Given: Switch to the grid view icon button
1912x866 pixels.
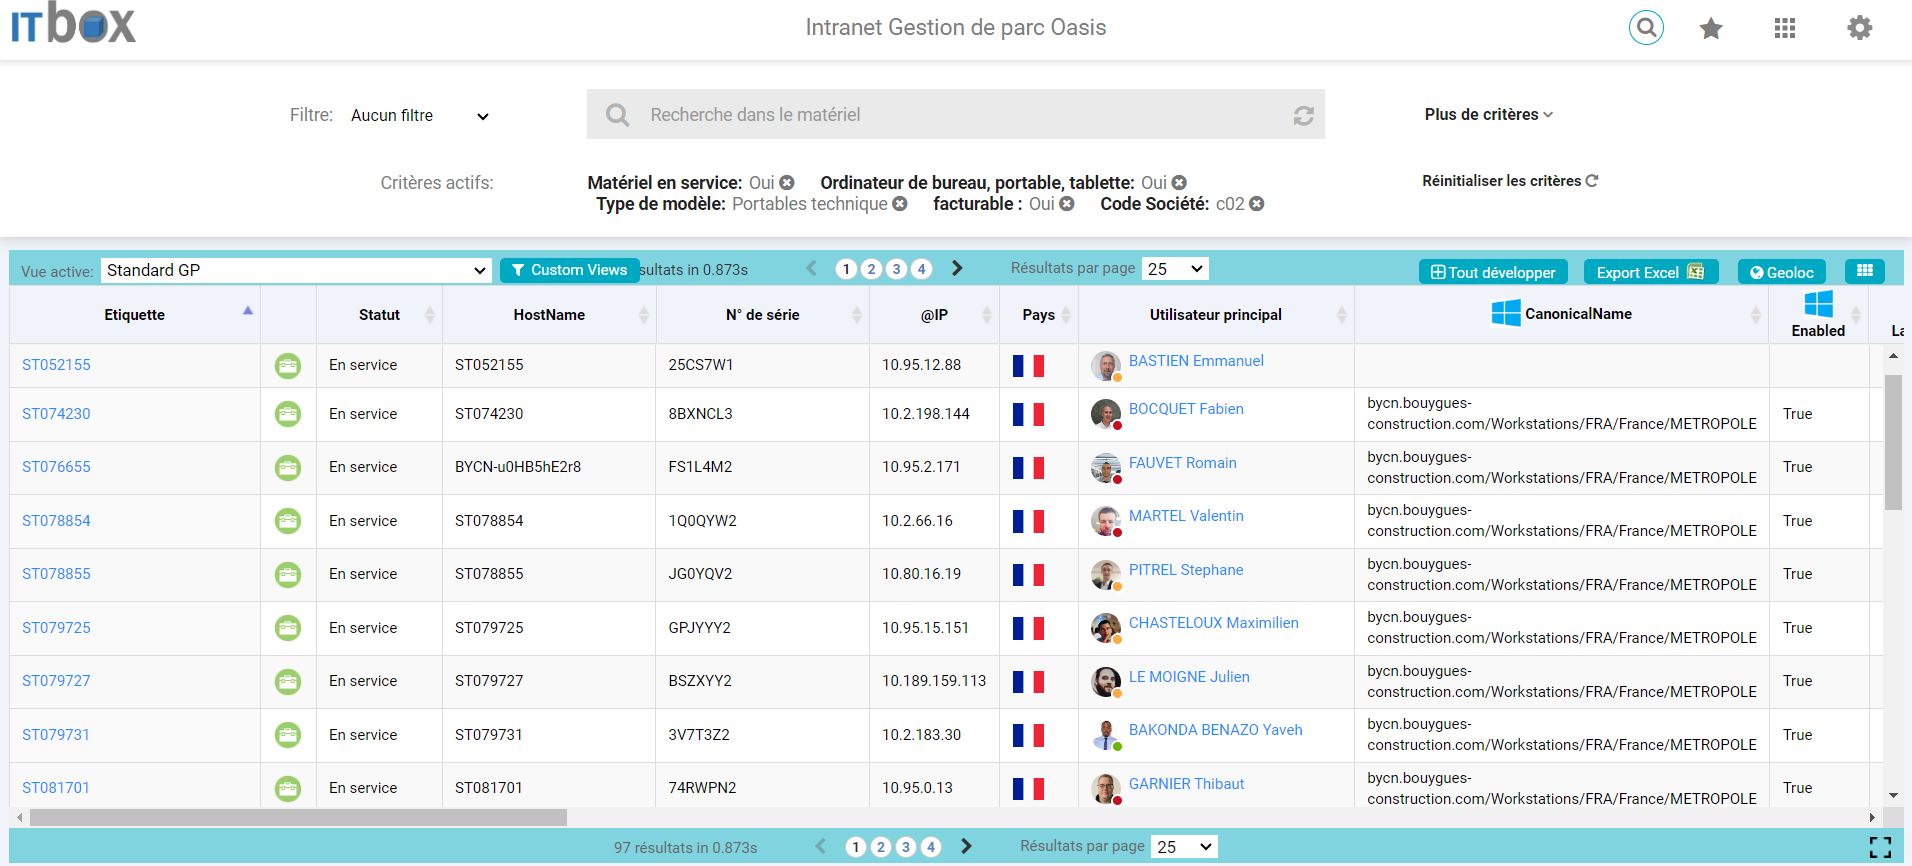Looking at the screenshot, I should (x=1864, y=271).
